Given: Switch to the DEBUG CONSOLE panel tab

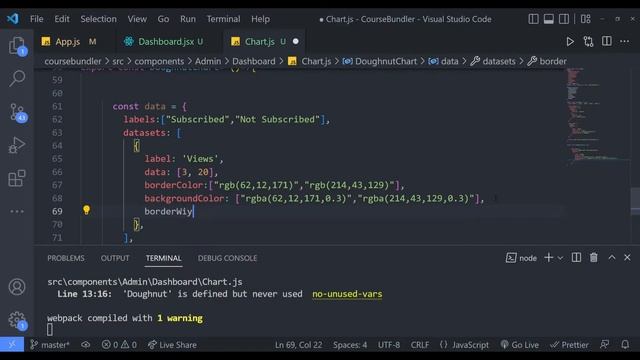Looking at the screenshot, I should click(x=227, y=258).
